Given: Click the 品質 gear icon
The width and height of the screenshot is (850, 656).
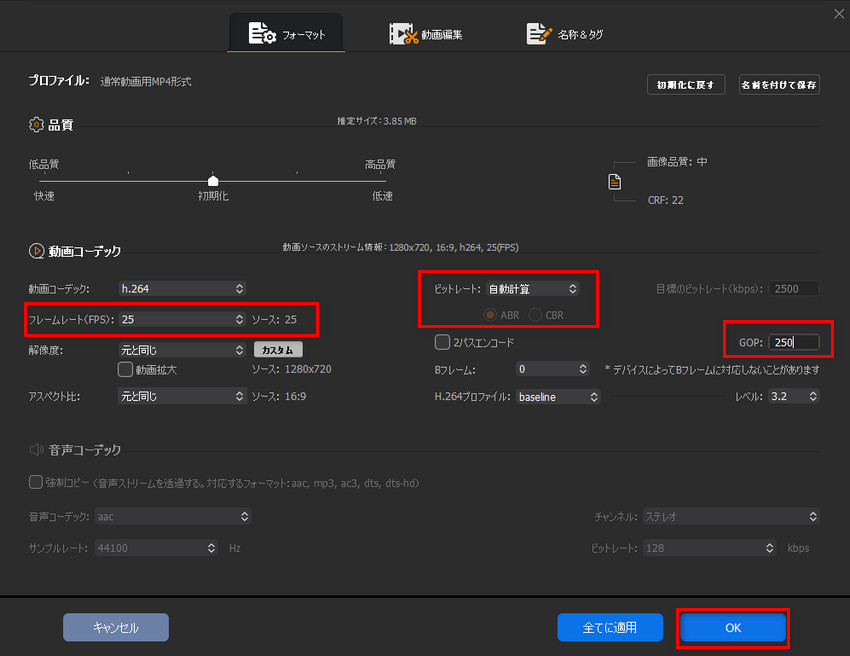Looking at the screenshot, I should click(x=36, y=125).
